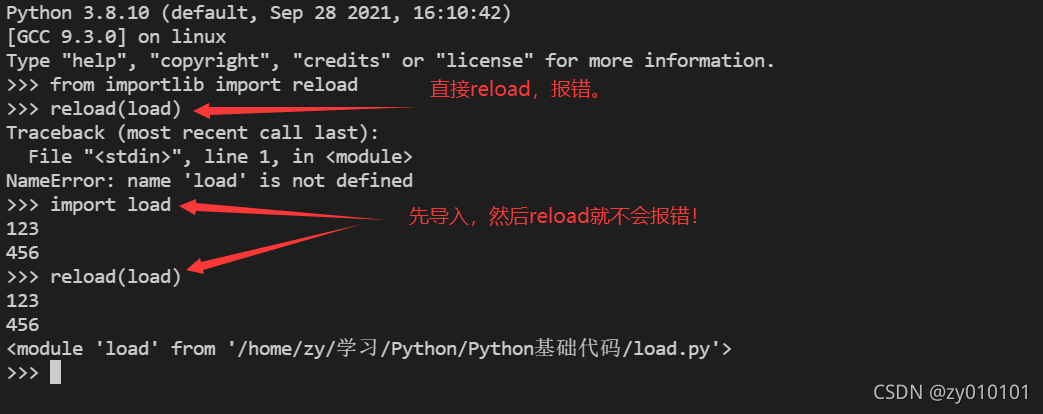Viewport: 1043px width, 414px height.
Task: Click the reload(load) command after import load
Action: (x=115, y=277)
